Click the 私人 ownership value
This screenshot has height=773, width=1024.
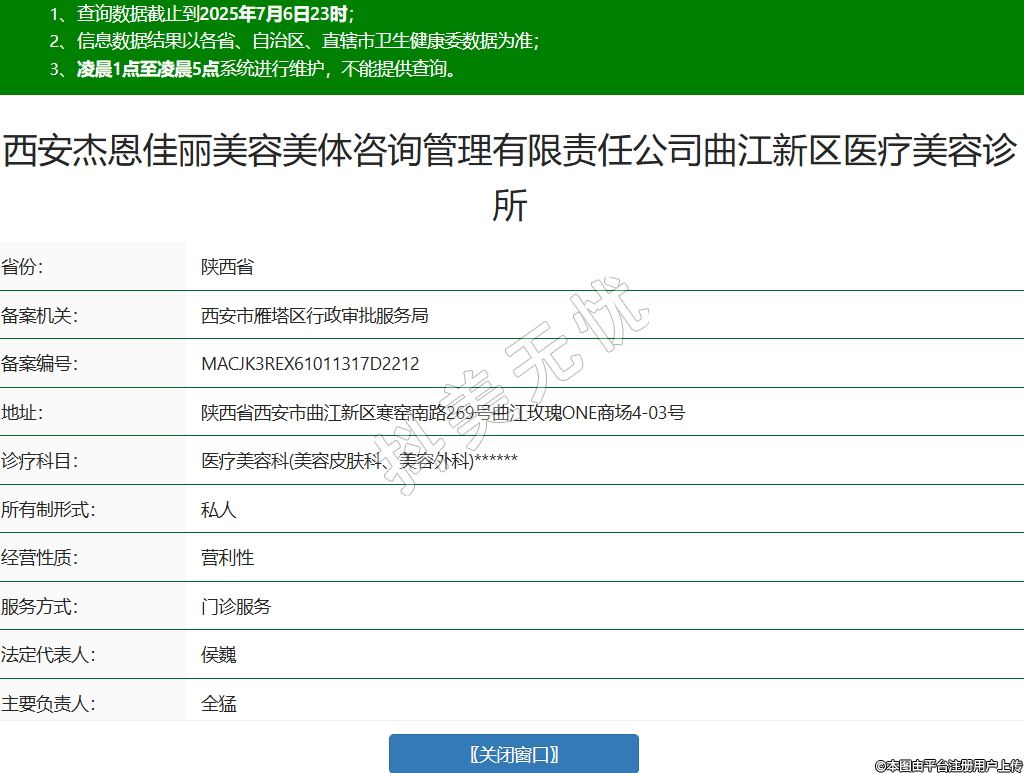218,510
